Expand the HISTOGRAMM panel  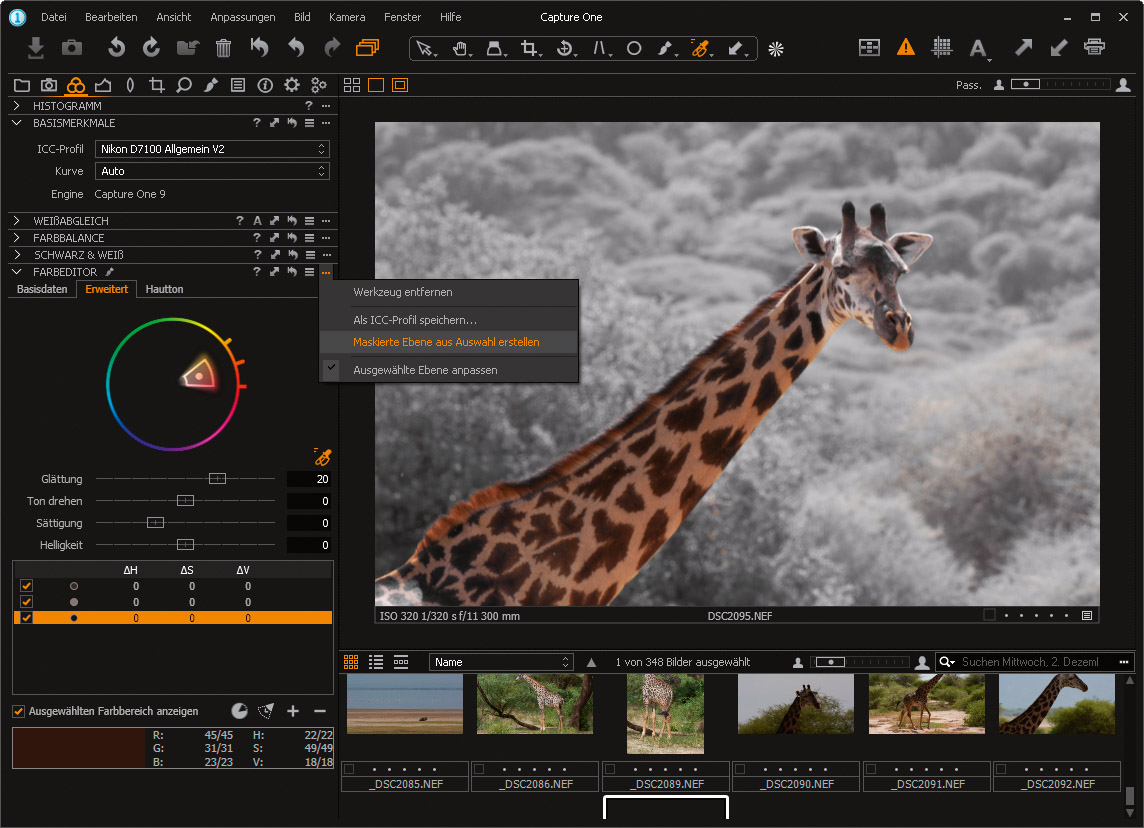coord(17,105)
